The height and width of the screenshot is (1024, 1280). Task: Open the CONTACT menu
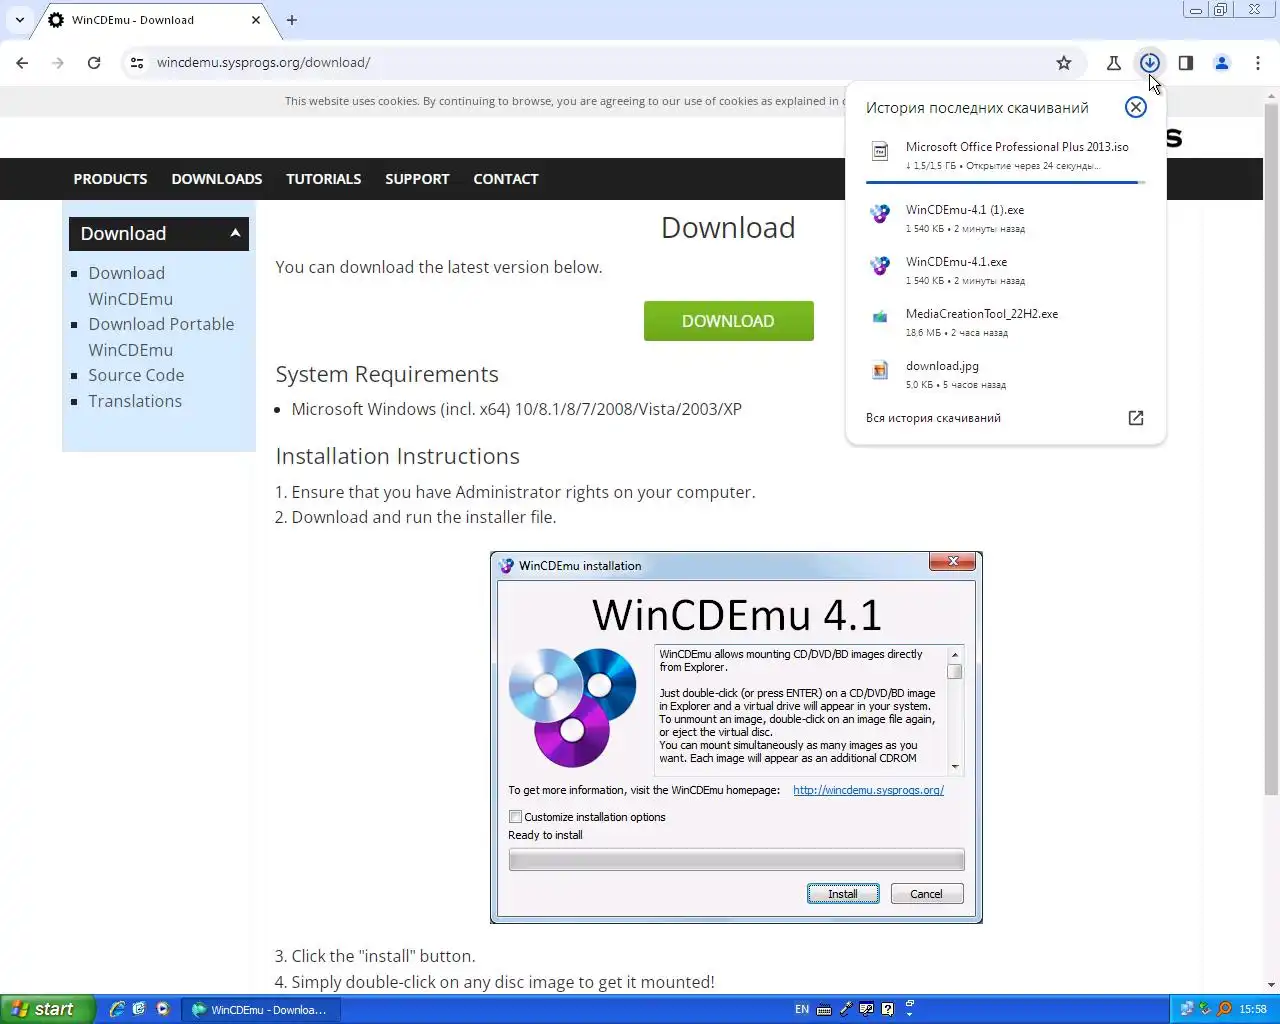click(x=506, y=179)
